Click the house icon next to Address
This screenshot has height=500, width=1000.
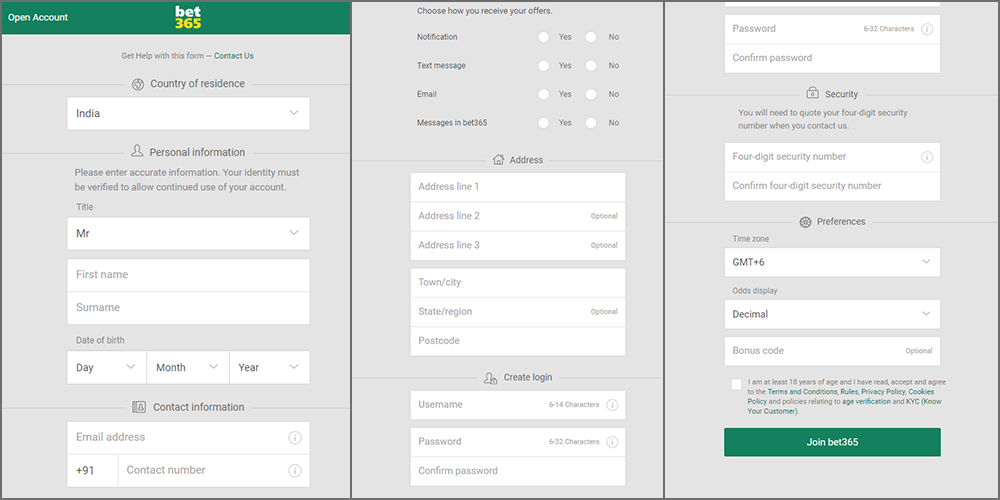coord(499,159)
